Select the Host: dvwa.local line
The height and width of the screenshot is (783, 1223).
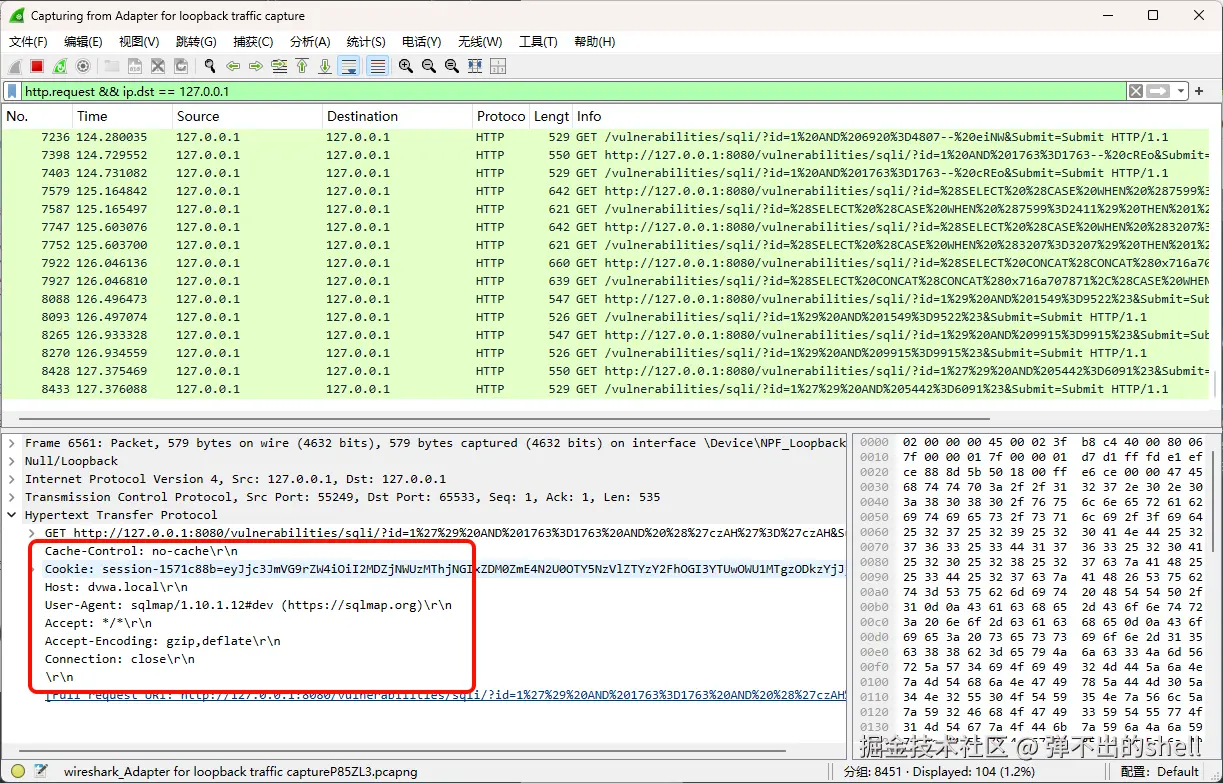pyautogui.click(x=116, y=587)
